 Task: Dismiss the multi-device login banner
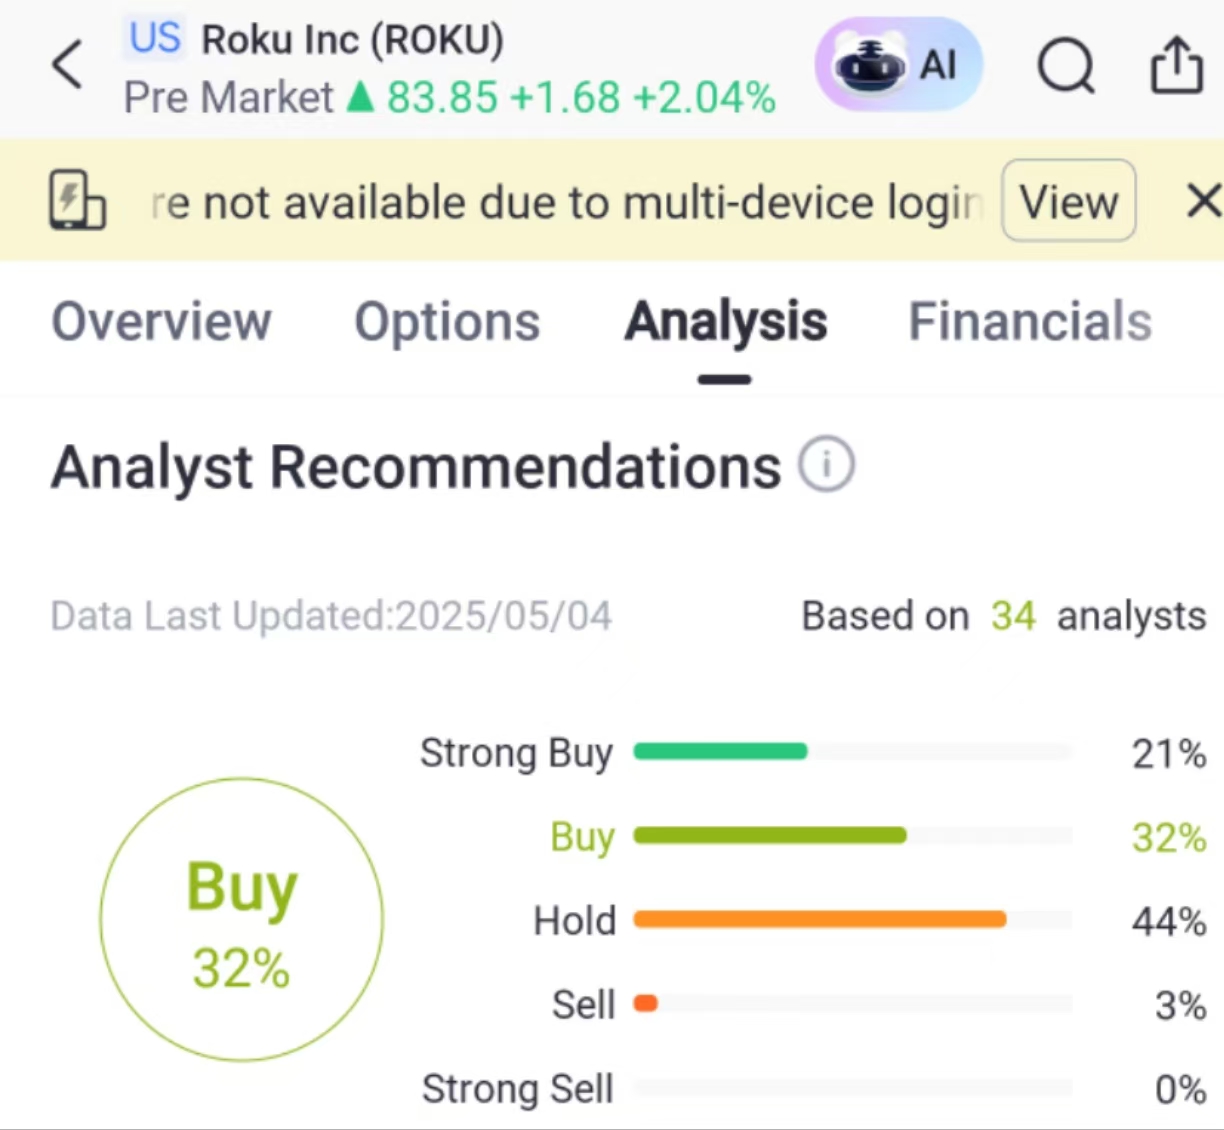coord(1202,201)
